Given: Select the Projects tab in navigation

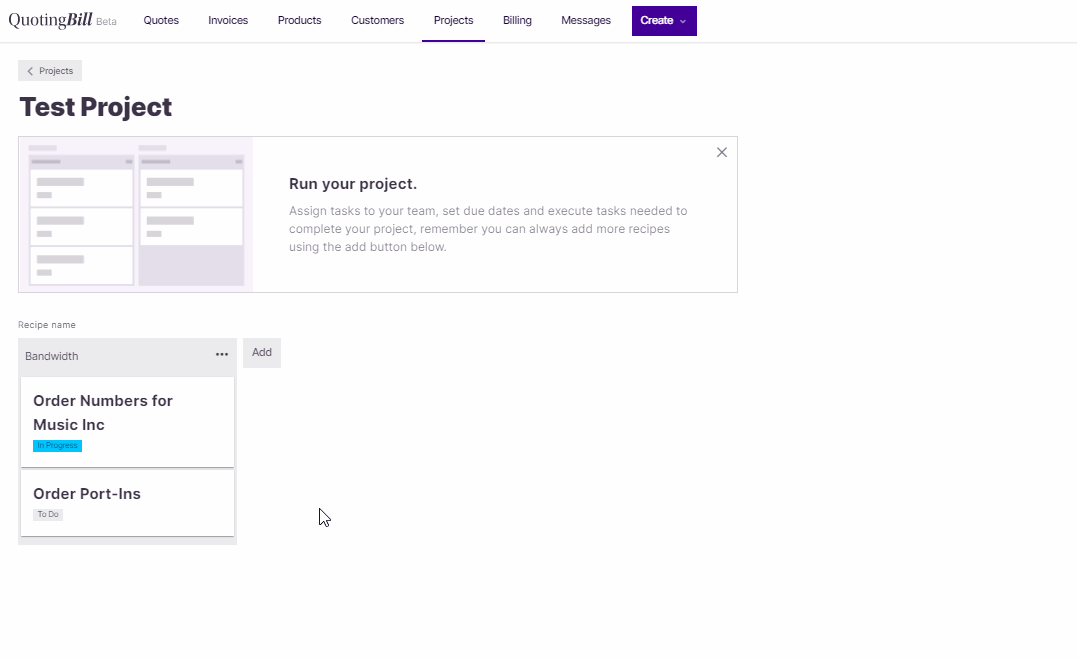Looking at the screenshot, I should click(x=453, y=21).
